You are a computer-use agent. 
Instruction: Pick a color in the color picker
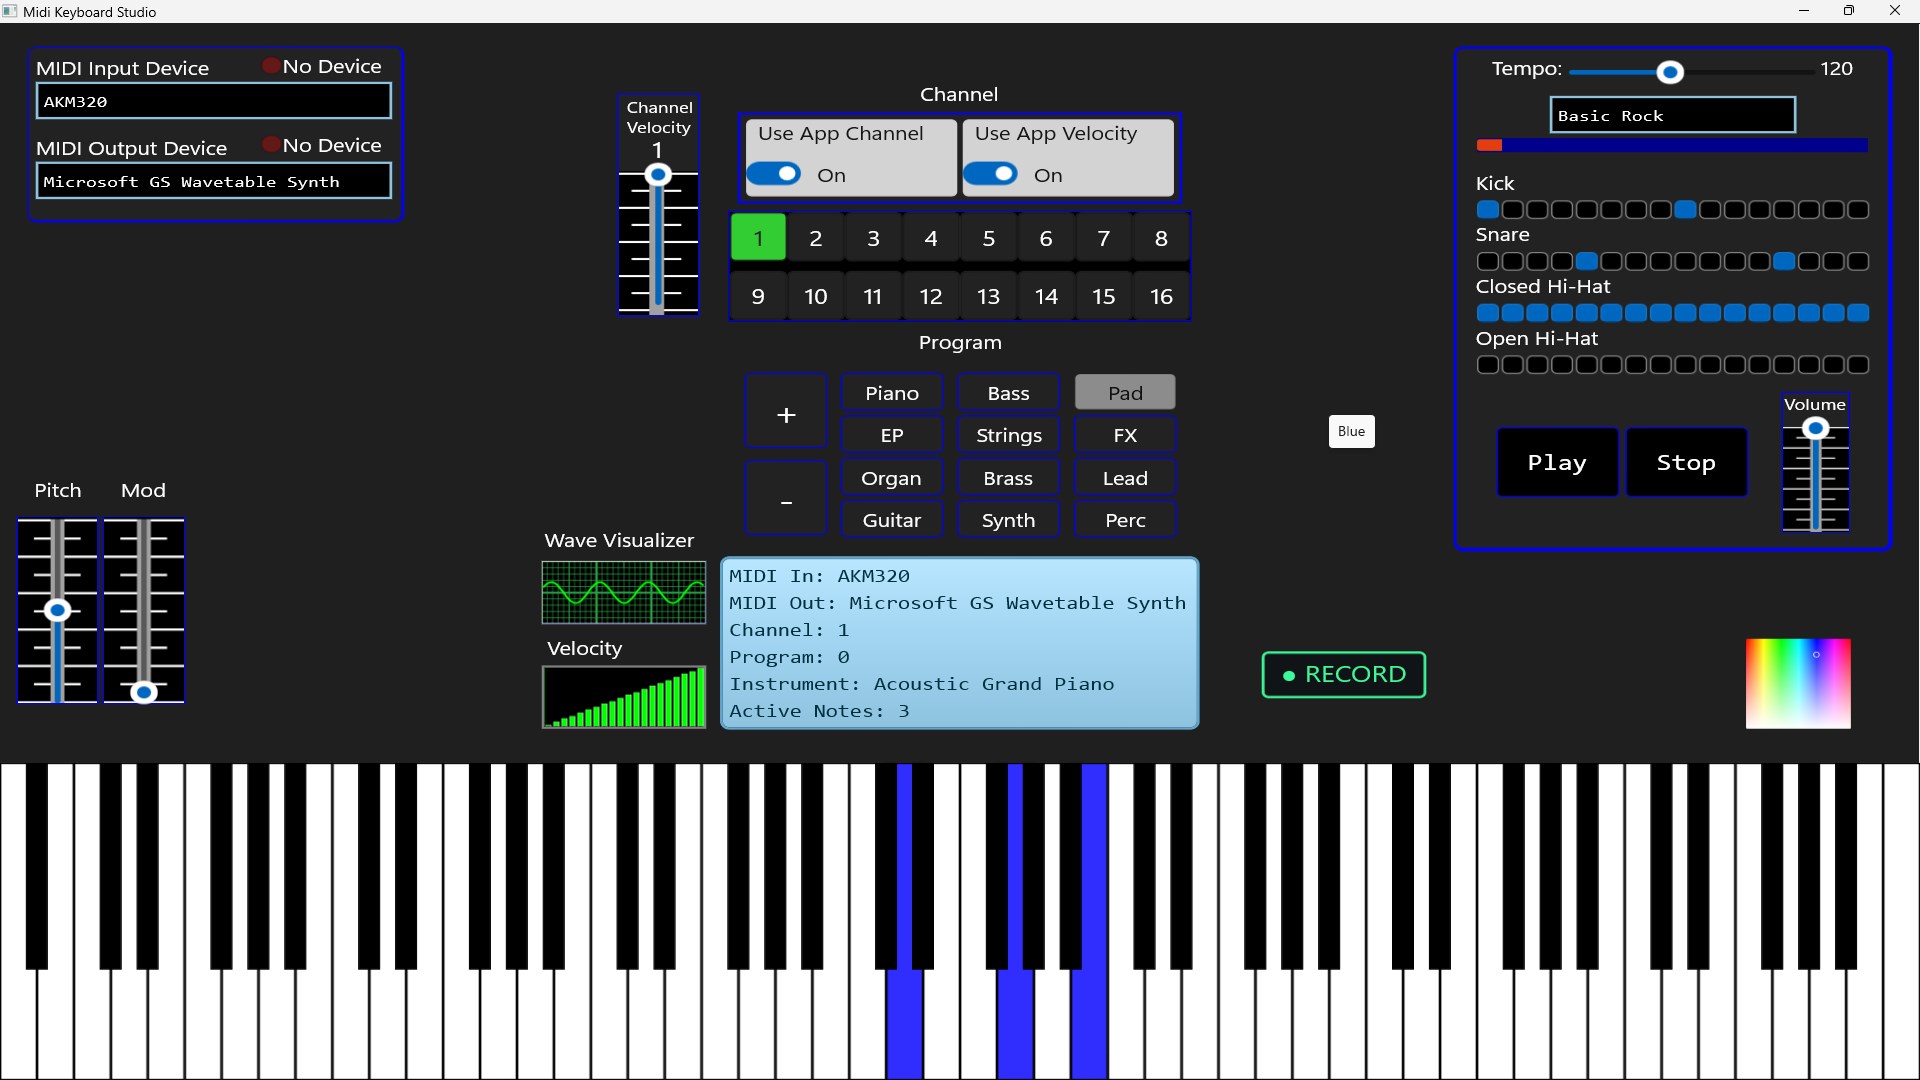(1798, 684)
